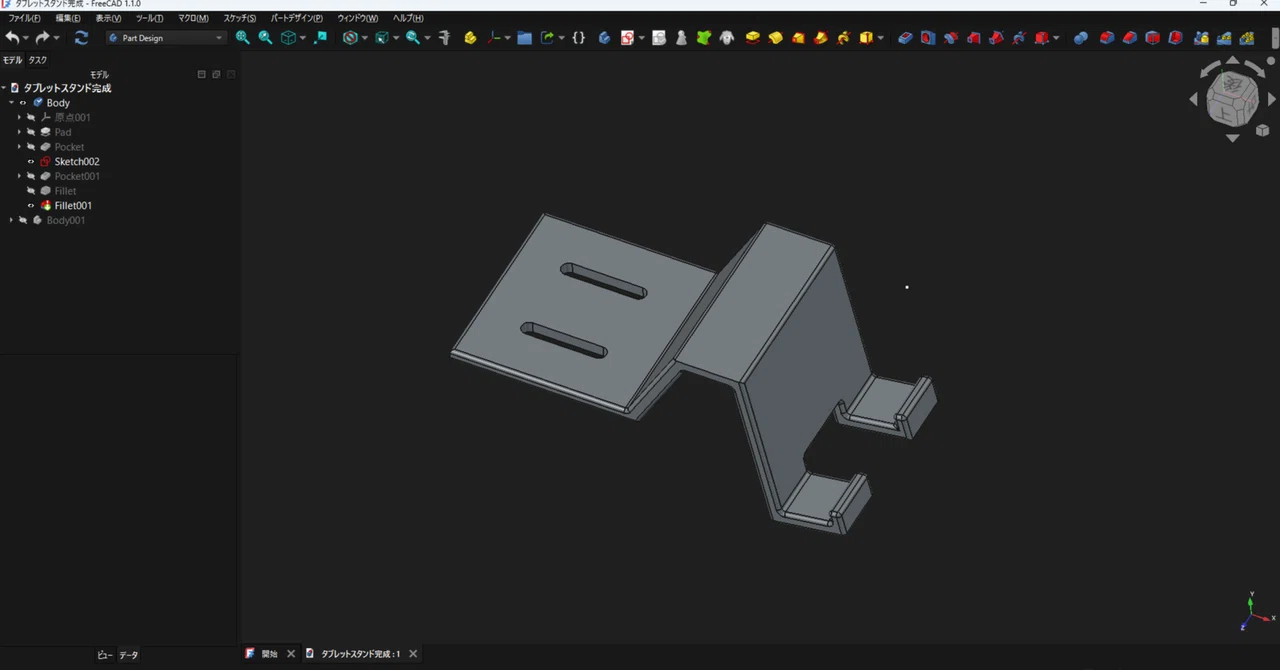Click the Additive Pipe icon
1280x670 pixels.
(x=820, y=38)
